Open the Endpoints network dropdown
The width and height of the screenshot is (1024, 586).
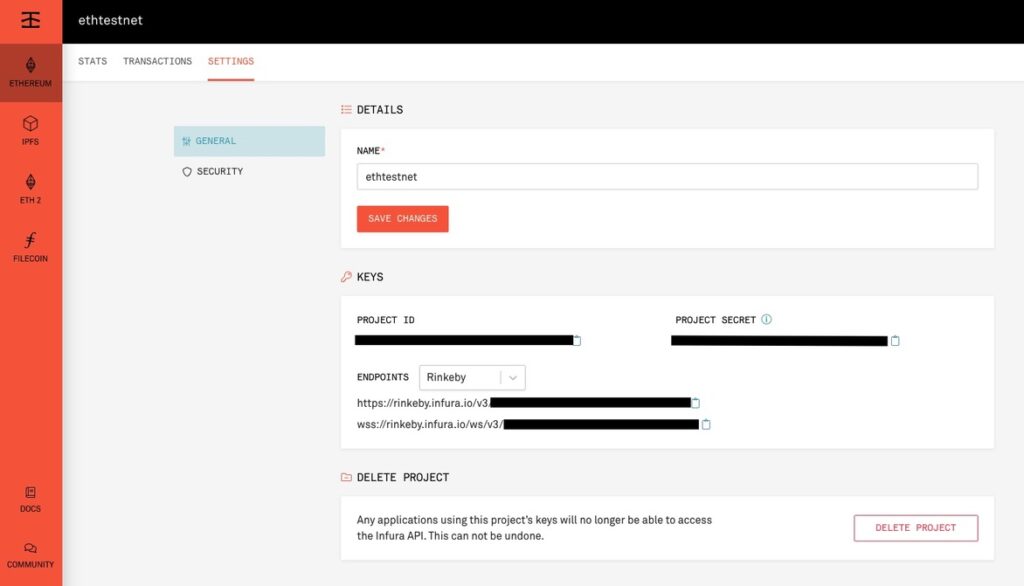[x=472, y=378]
